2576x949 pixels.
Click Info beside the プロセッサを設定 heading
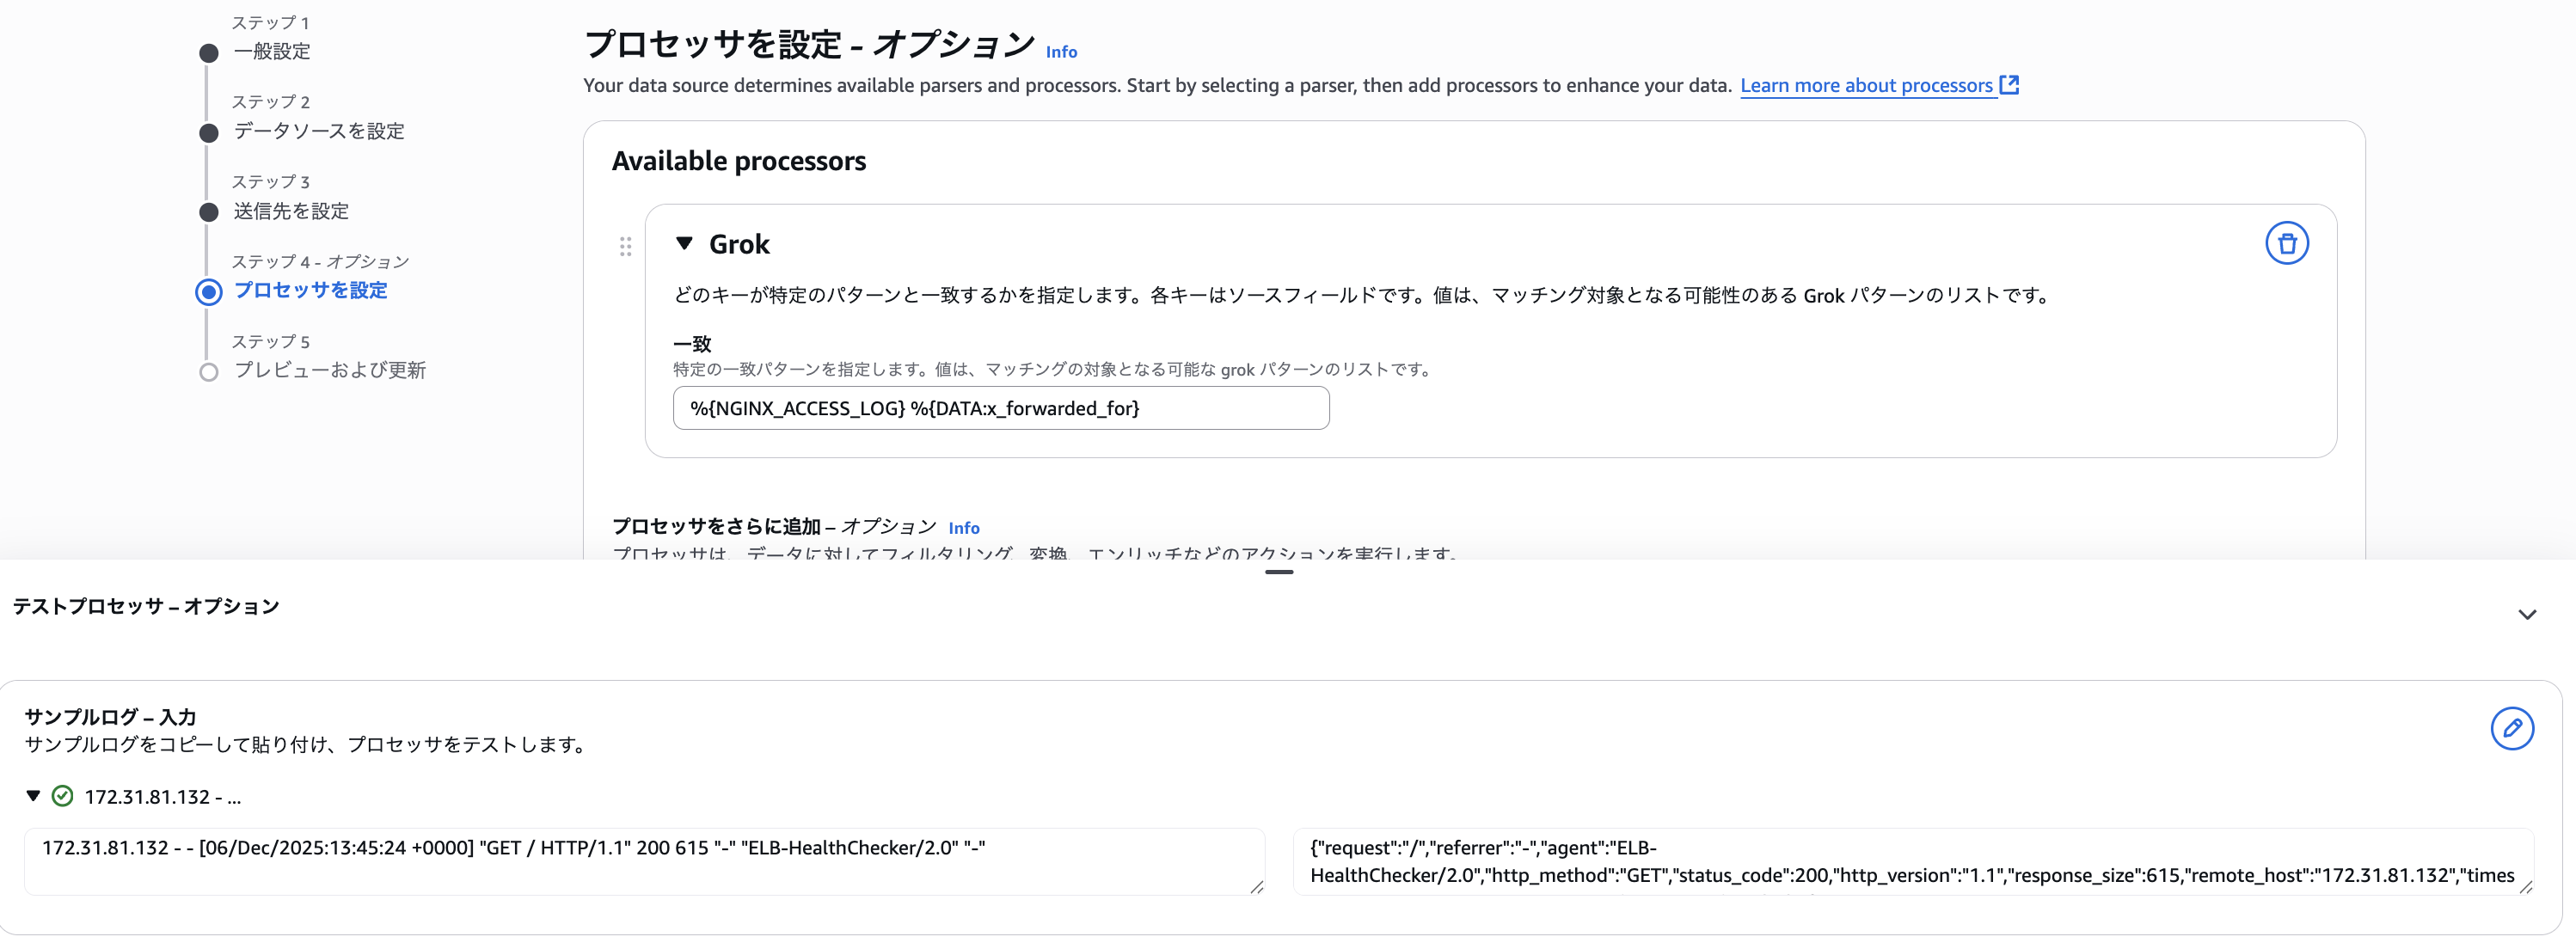(x=1060, y=52)
